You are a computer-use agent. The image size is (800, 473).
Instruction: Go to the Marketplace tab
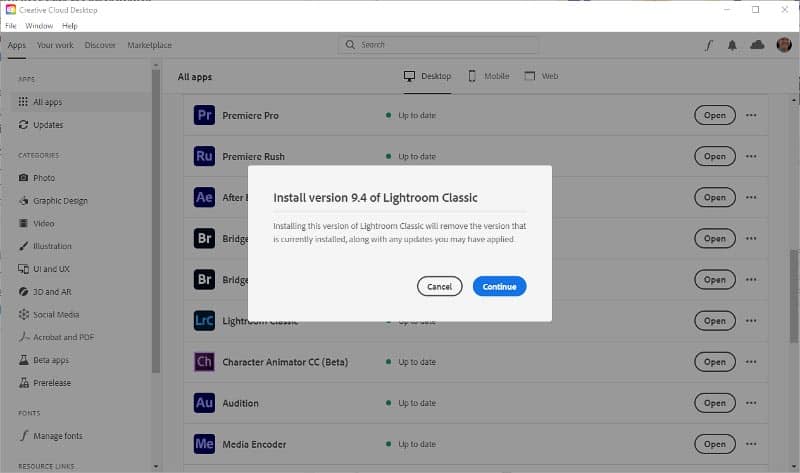point(149,45)
